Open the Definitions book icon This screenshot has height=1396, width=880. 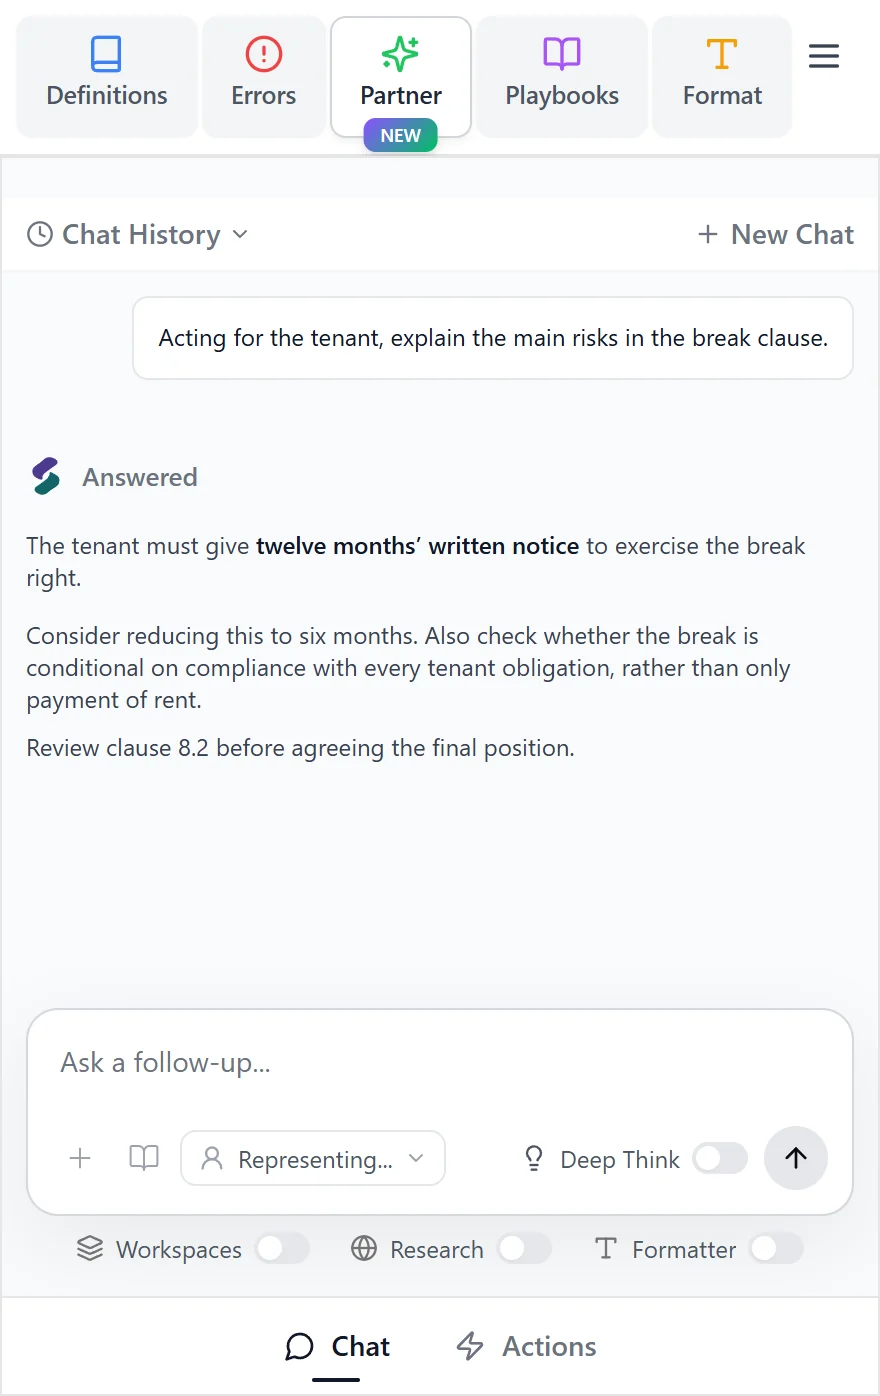pos(106,54)
